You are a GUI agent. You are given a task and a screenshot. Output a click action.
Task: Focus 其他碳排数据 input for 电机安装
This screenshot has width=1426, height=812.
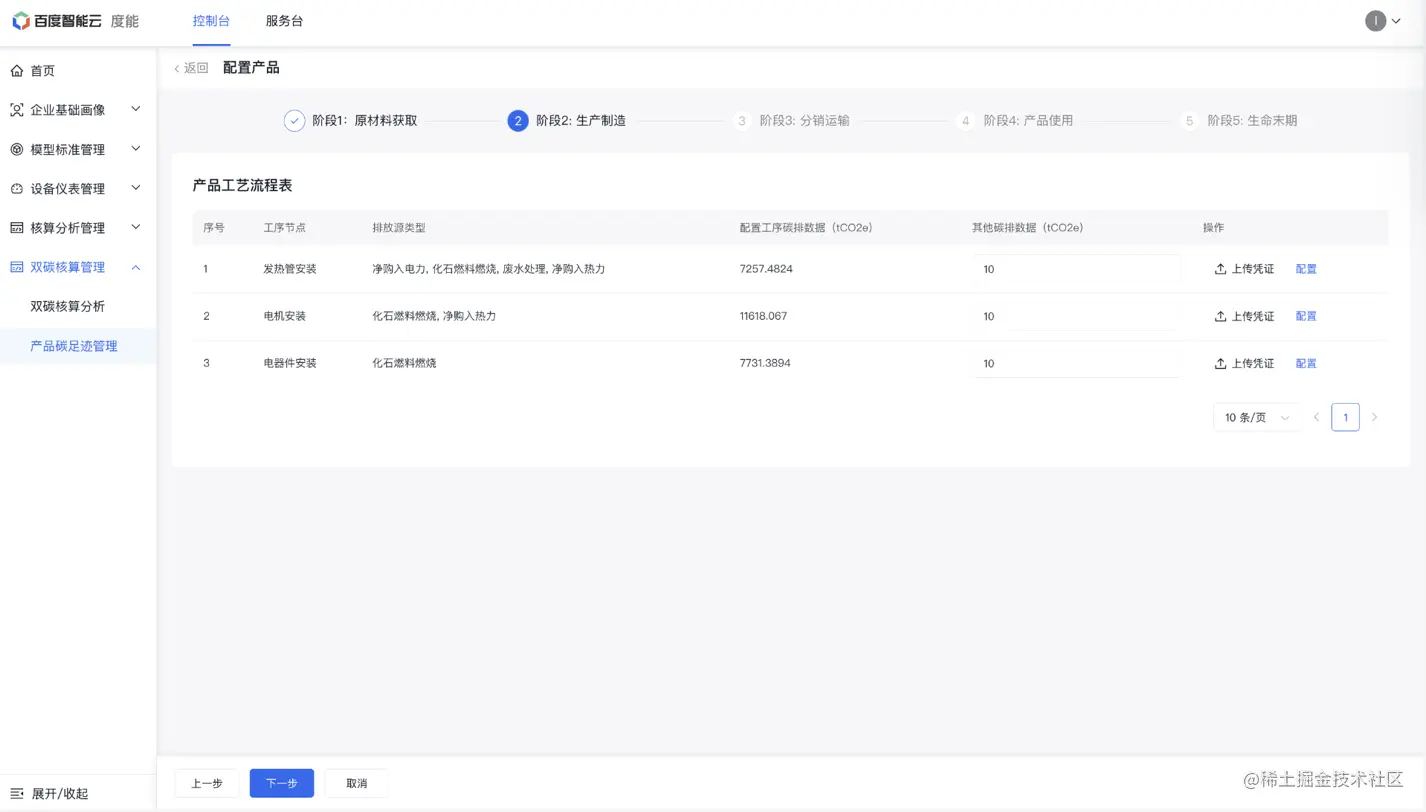click(x=1077, y=316)
